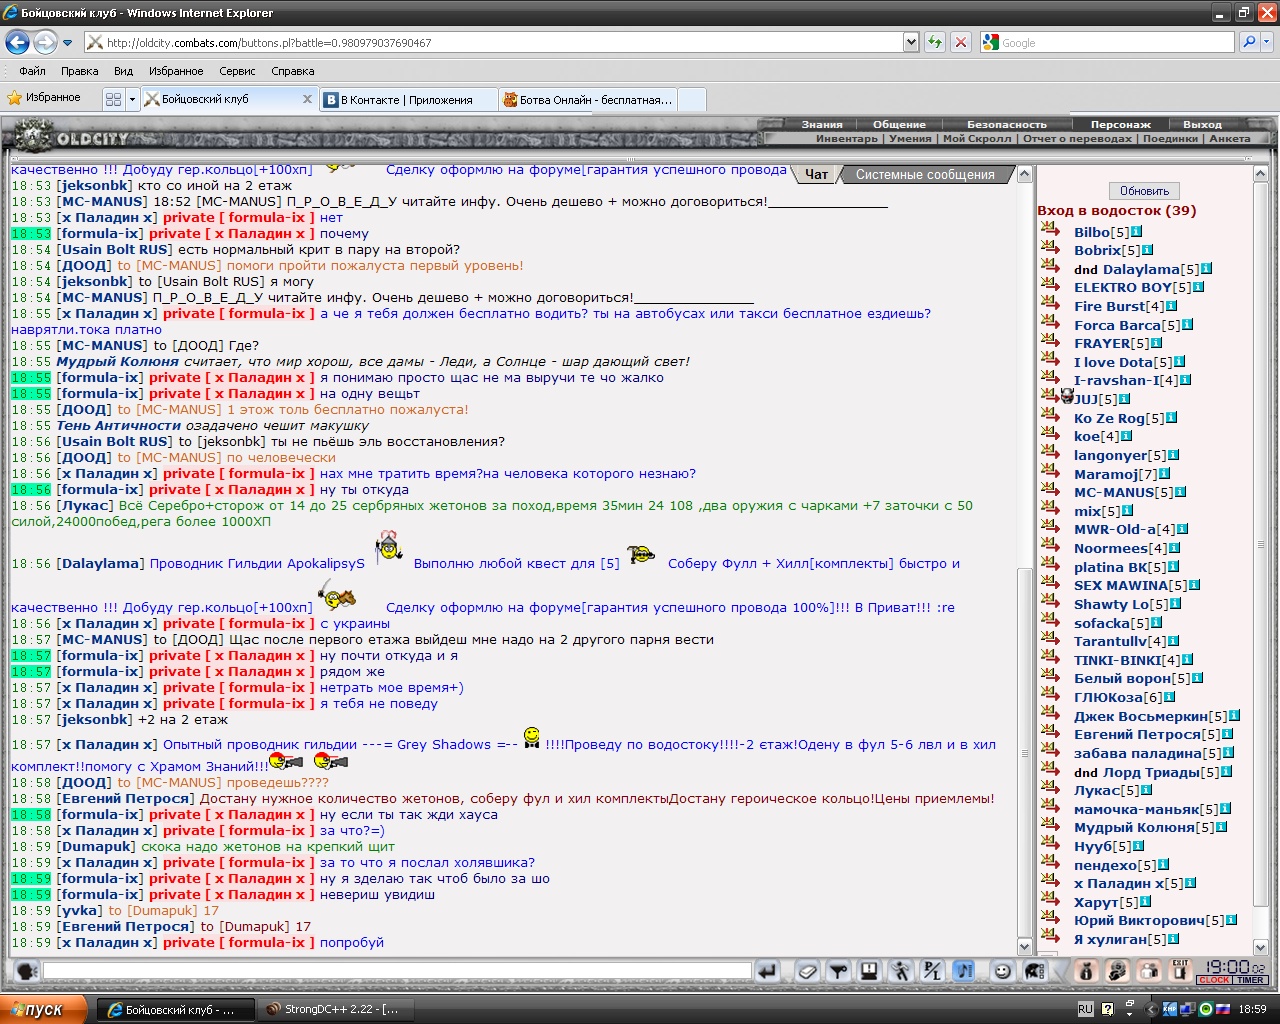
Task: Toggle the music note sound icon
Action: click(963, 971)
